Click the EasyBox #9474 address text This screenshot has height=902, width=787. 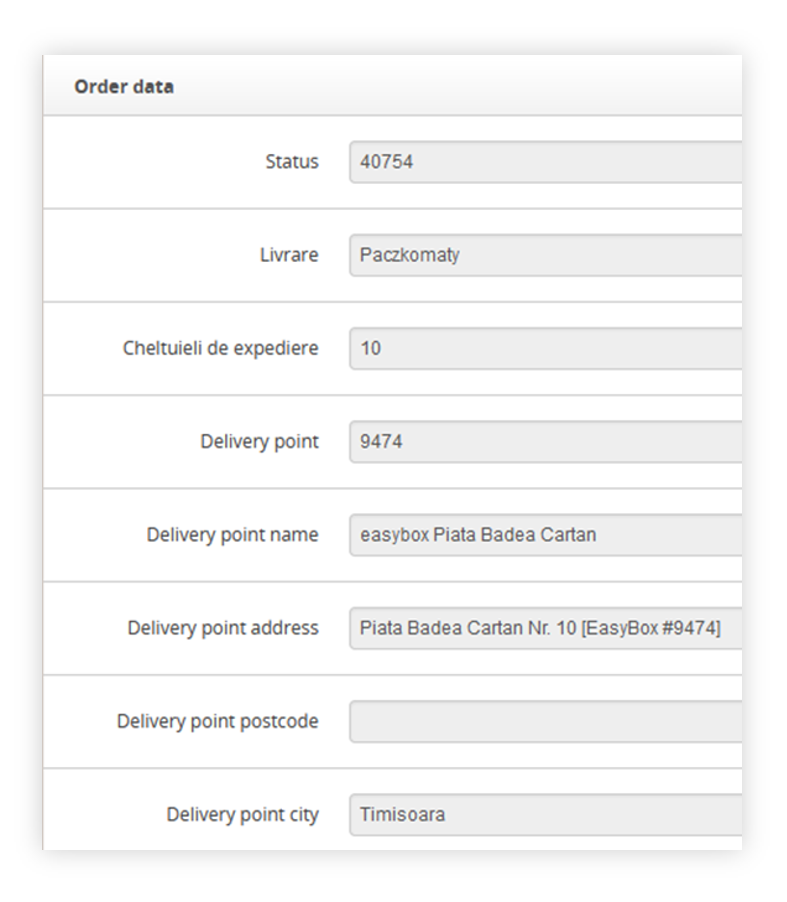(x=651, y=628)
